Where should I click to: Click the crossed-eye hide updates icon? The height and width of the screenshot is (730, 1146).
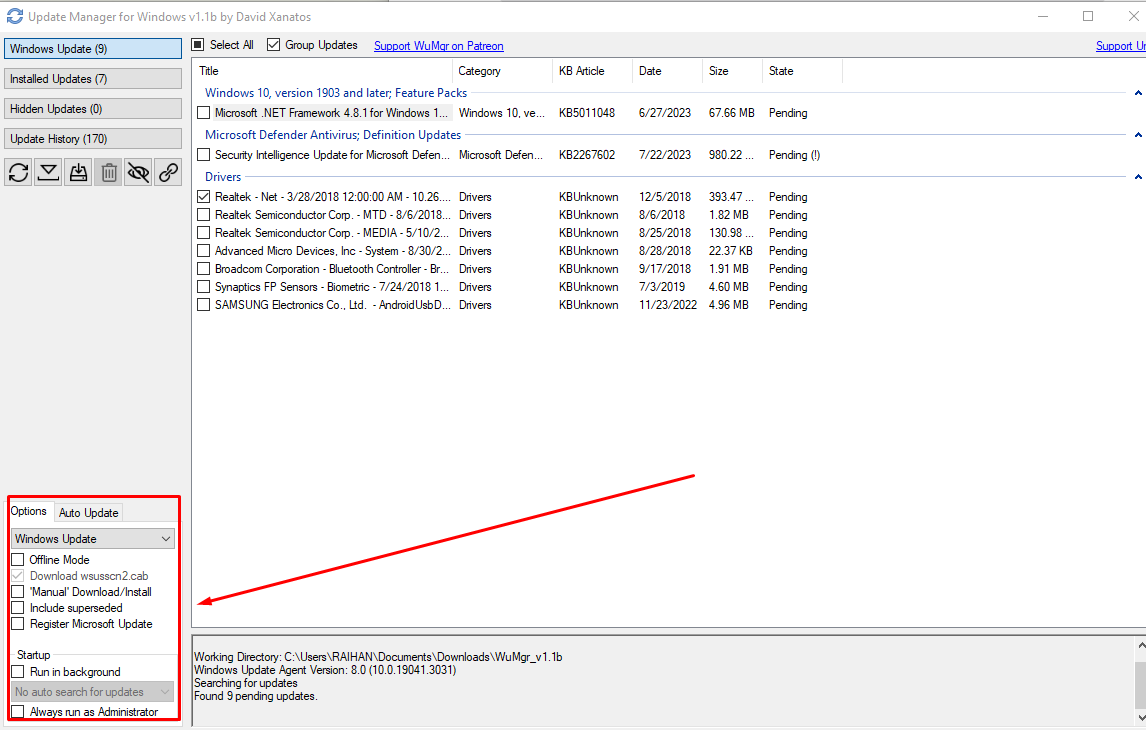139,172
